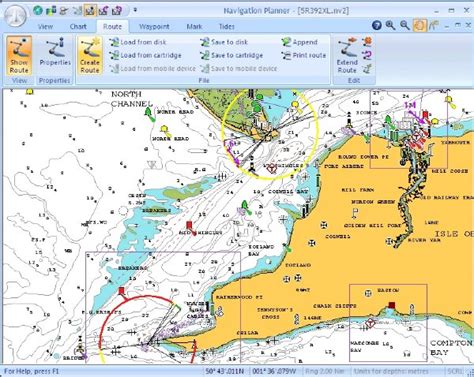
Task: Click Load from disk
Action: 138,42
